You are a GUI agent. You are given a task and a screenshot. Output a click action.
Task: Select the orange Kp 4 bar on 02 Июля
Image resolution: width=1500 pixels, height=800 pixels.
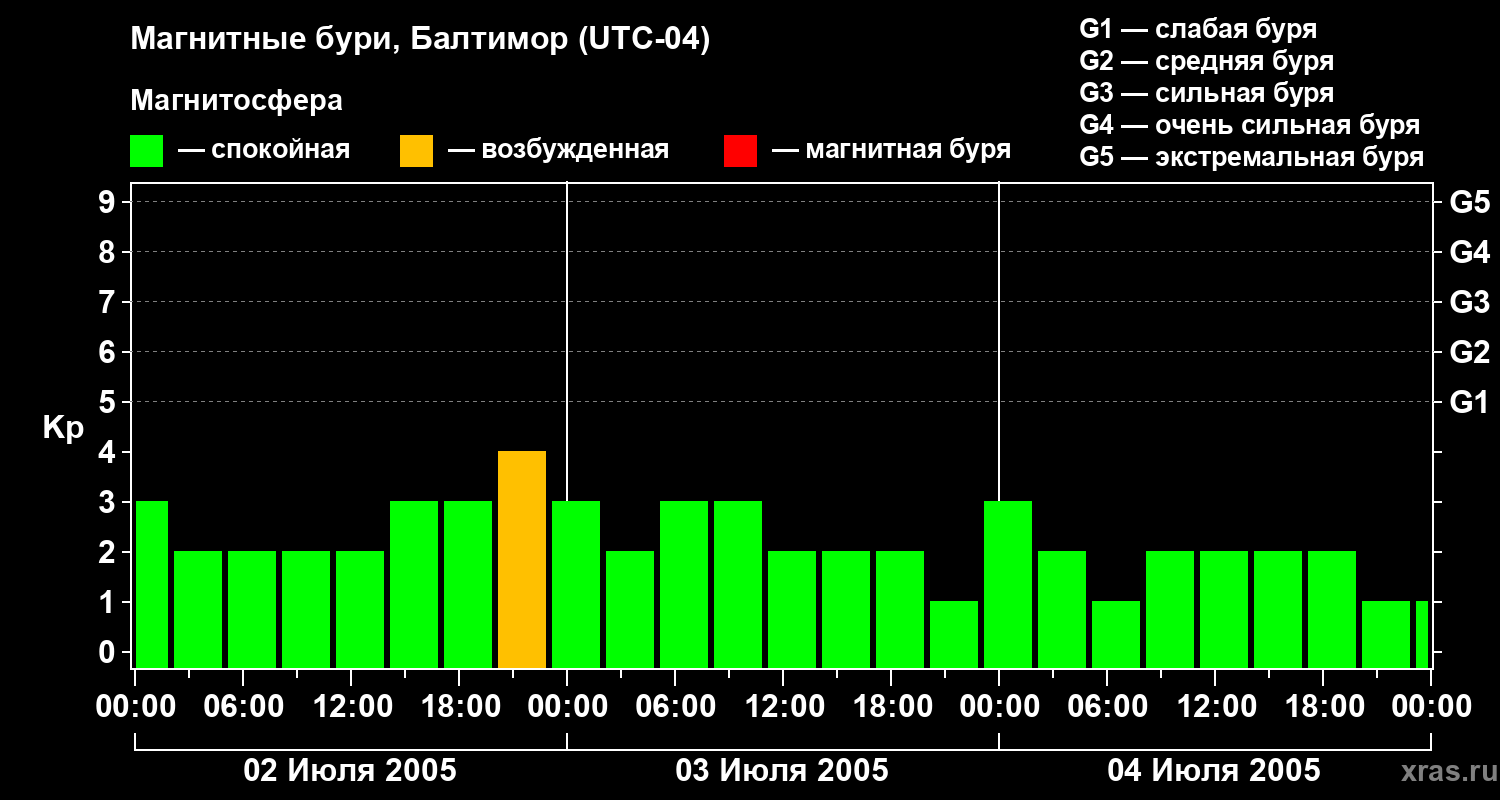(x=522, y=560)
